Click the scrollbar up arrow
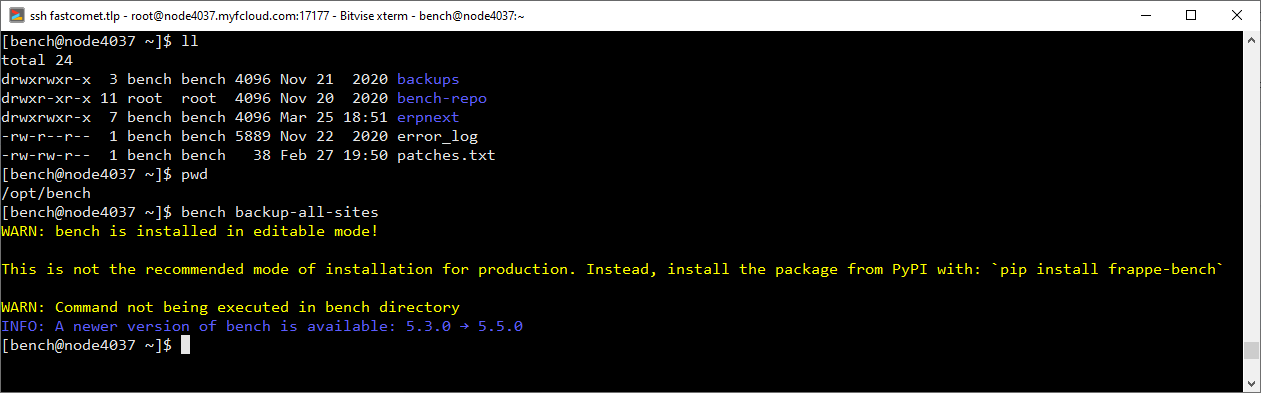 pos(1251,41)
